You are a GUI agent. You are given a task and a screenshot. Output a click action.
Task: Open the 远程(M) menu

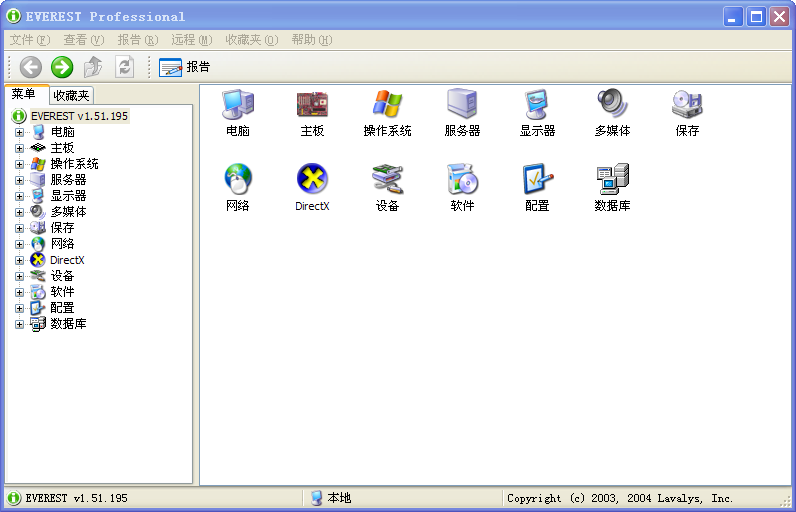coord(191,40)
